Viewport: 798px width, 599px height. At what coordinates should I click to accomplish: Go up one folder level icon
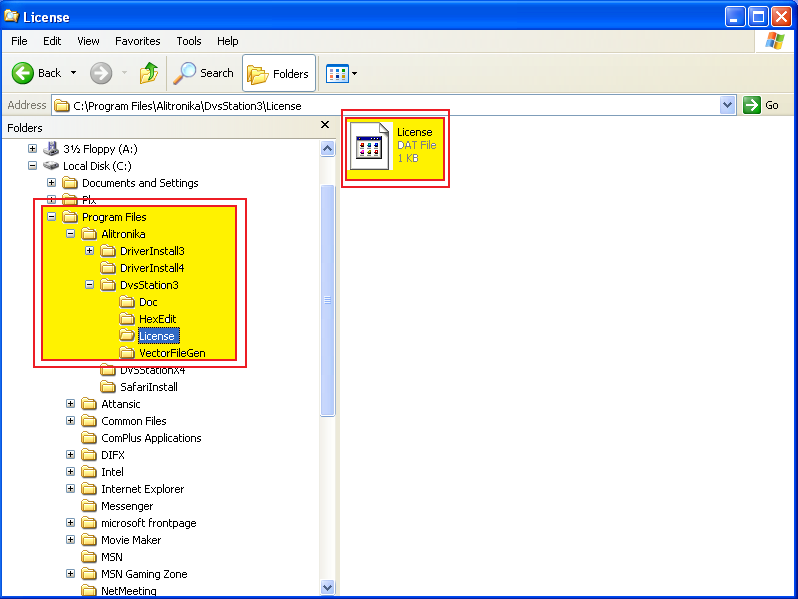149,73
